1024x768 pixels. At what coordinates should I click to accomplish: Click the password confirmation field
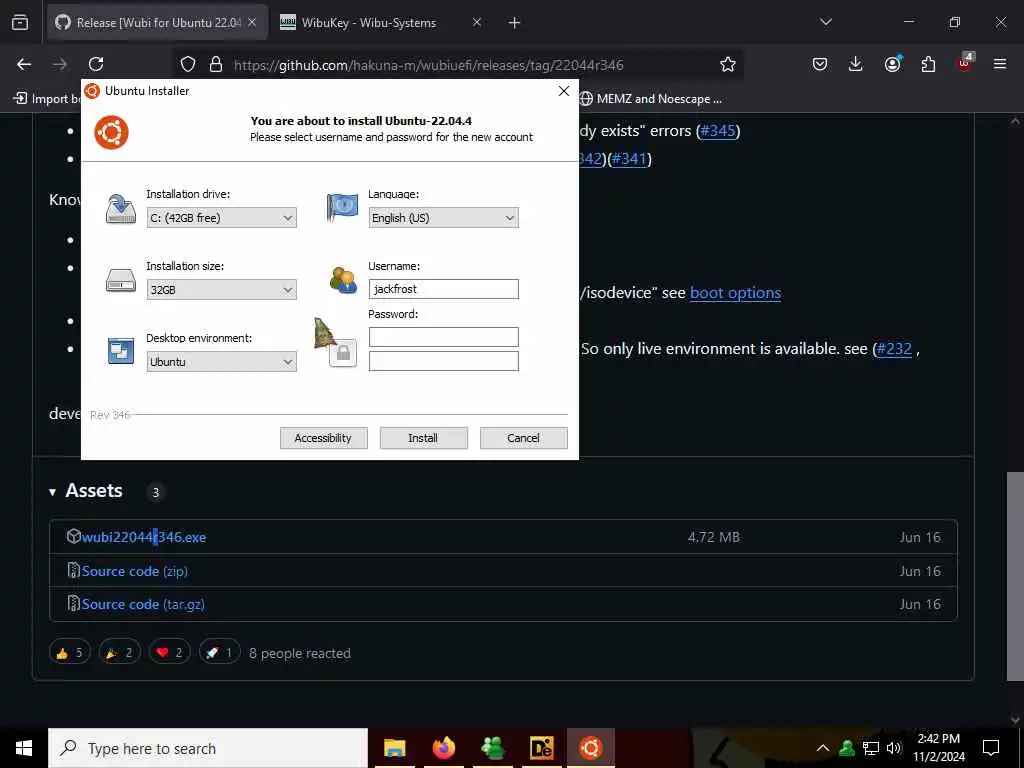pos(443,361)
